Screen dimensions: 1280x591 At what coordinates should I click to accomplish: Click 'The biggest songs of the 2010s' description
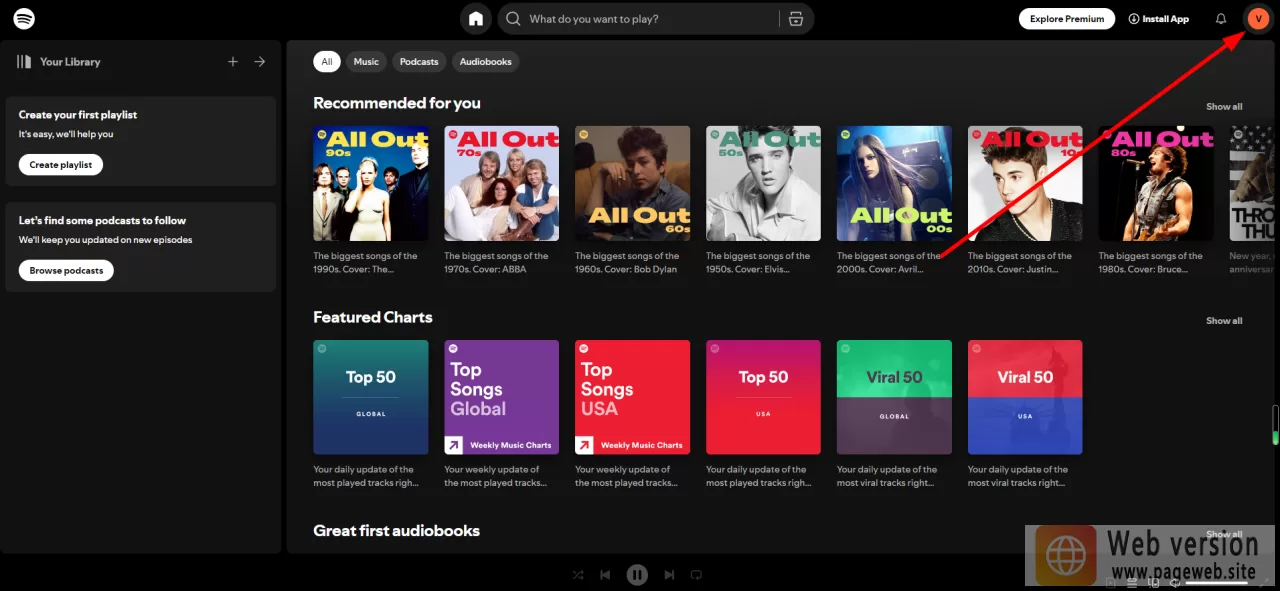(x=1020, y=262)
